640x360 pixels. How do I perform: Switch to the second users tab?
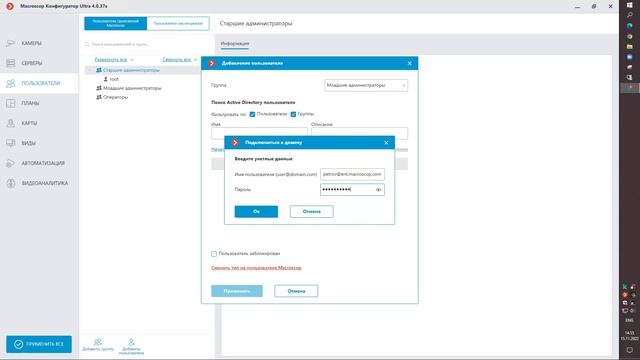[178, 23]
